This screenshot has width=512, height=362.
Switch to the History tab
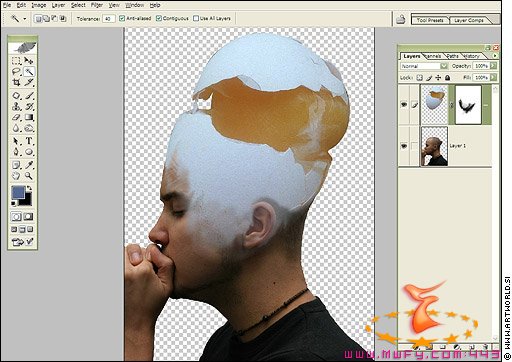tap(471, 56)
